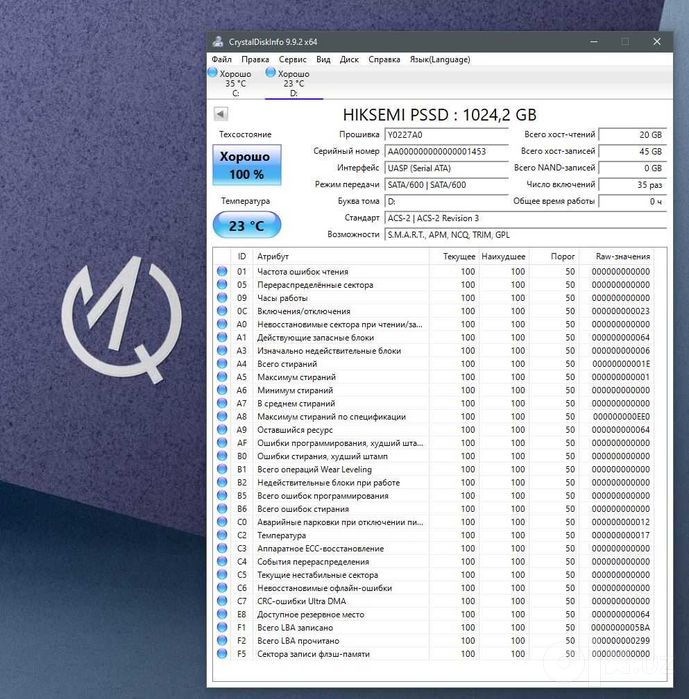
Task: Click status icon of row 09 Часы работы
Action: pos(222,297)
